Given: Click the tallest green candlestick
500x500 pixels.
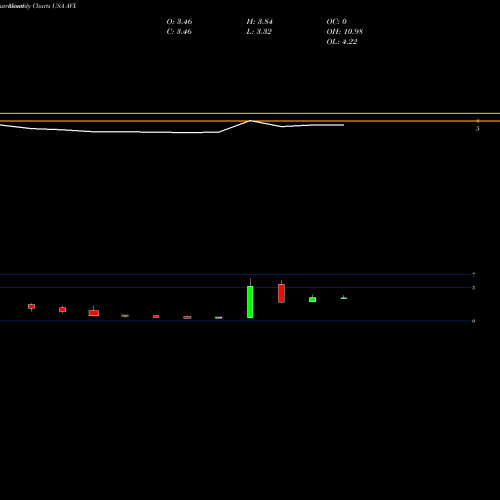Looking at the screenshot, I should (x=250, y=302).
